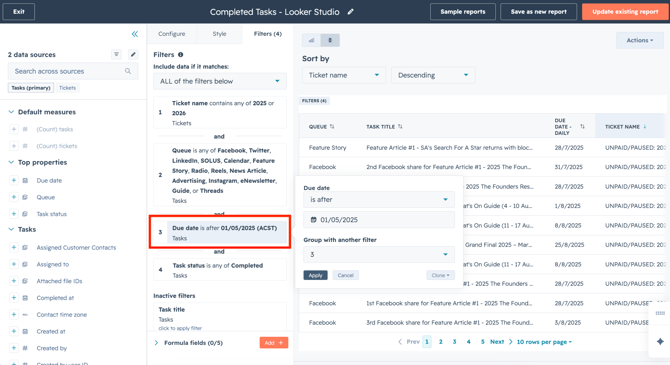Add the (Count) tickets measure

pyautogui.click(x=14, y=146)
